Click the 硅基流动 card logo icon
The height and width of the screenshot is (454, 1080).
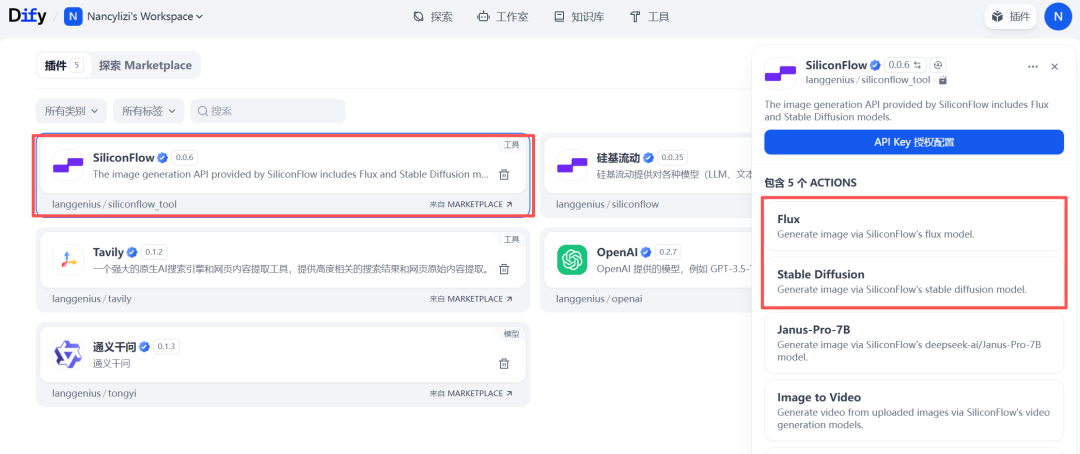tap(572, 165)
